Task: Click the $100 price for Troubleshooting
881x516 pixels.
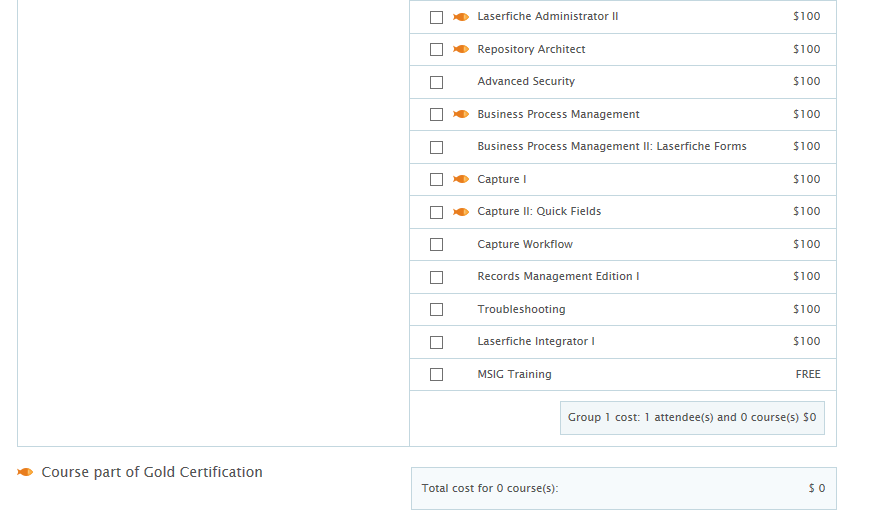Action: coord(807,309)
